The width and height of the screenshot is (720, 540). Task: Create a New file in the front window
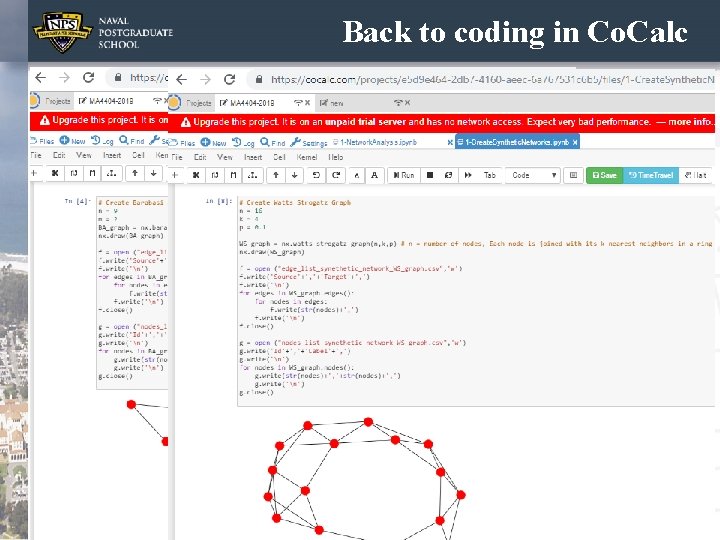214,143
